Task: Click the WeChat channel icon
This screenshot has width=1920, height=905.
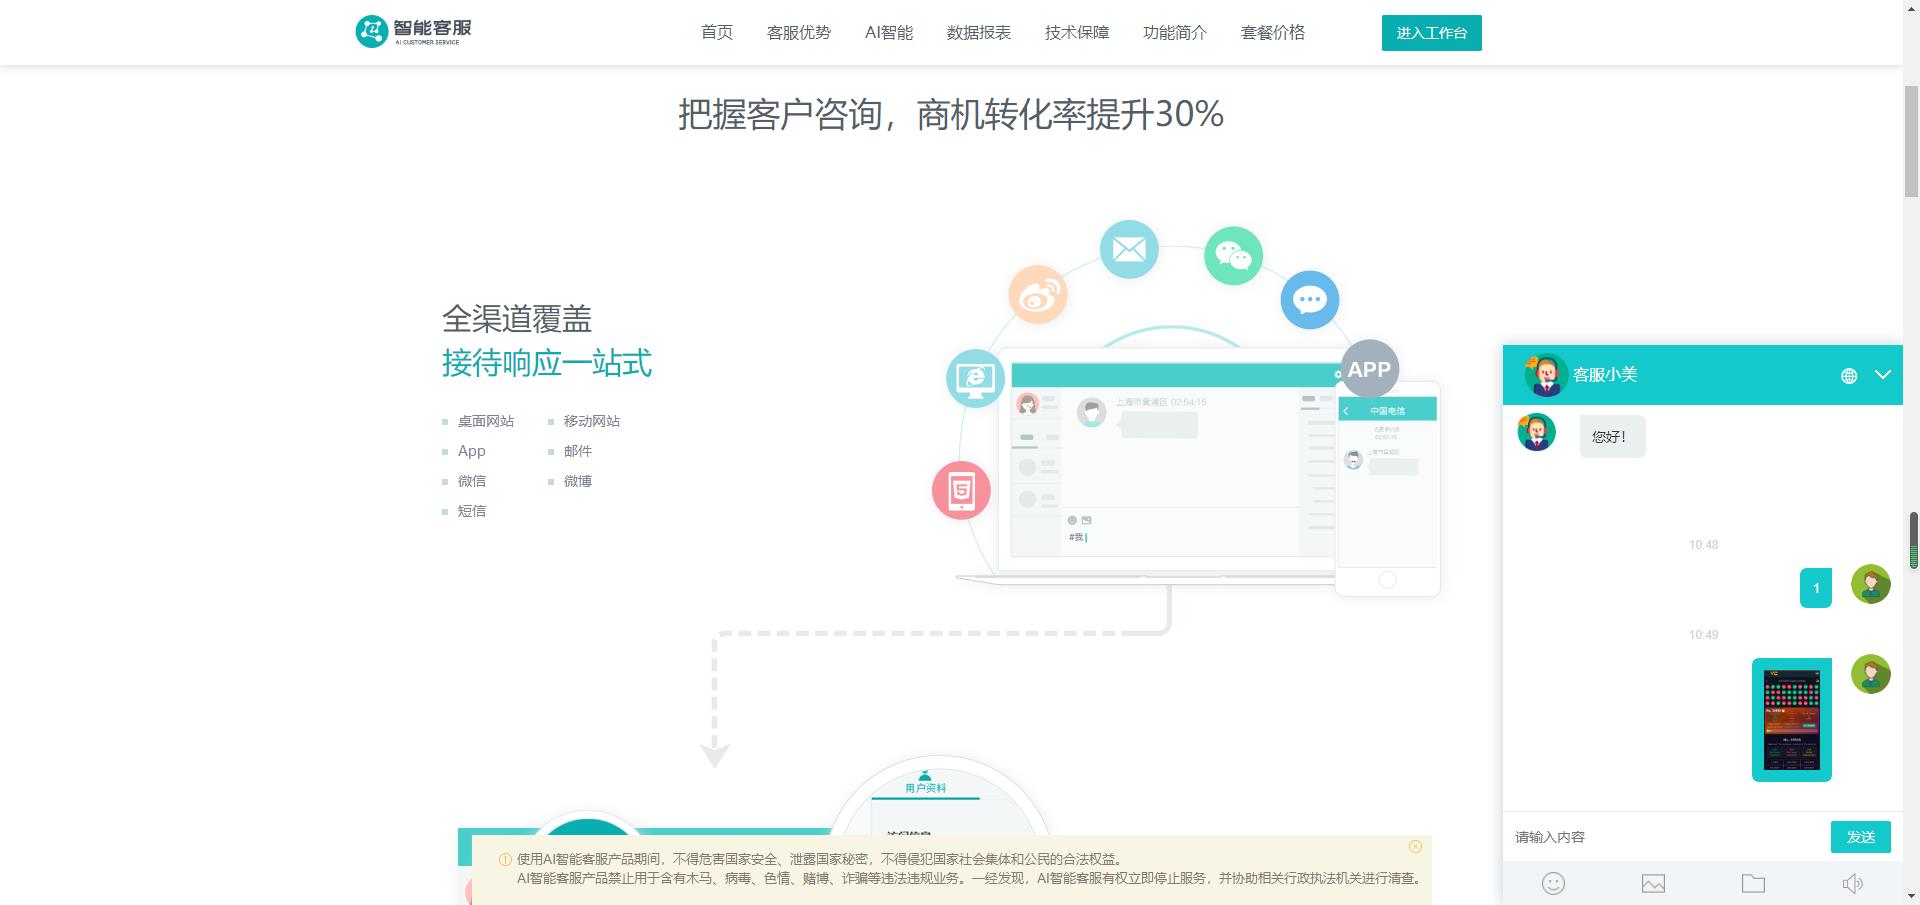Action: click(1233, 256)
